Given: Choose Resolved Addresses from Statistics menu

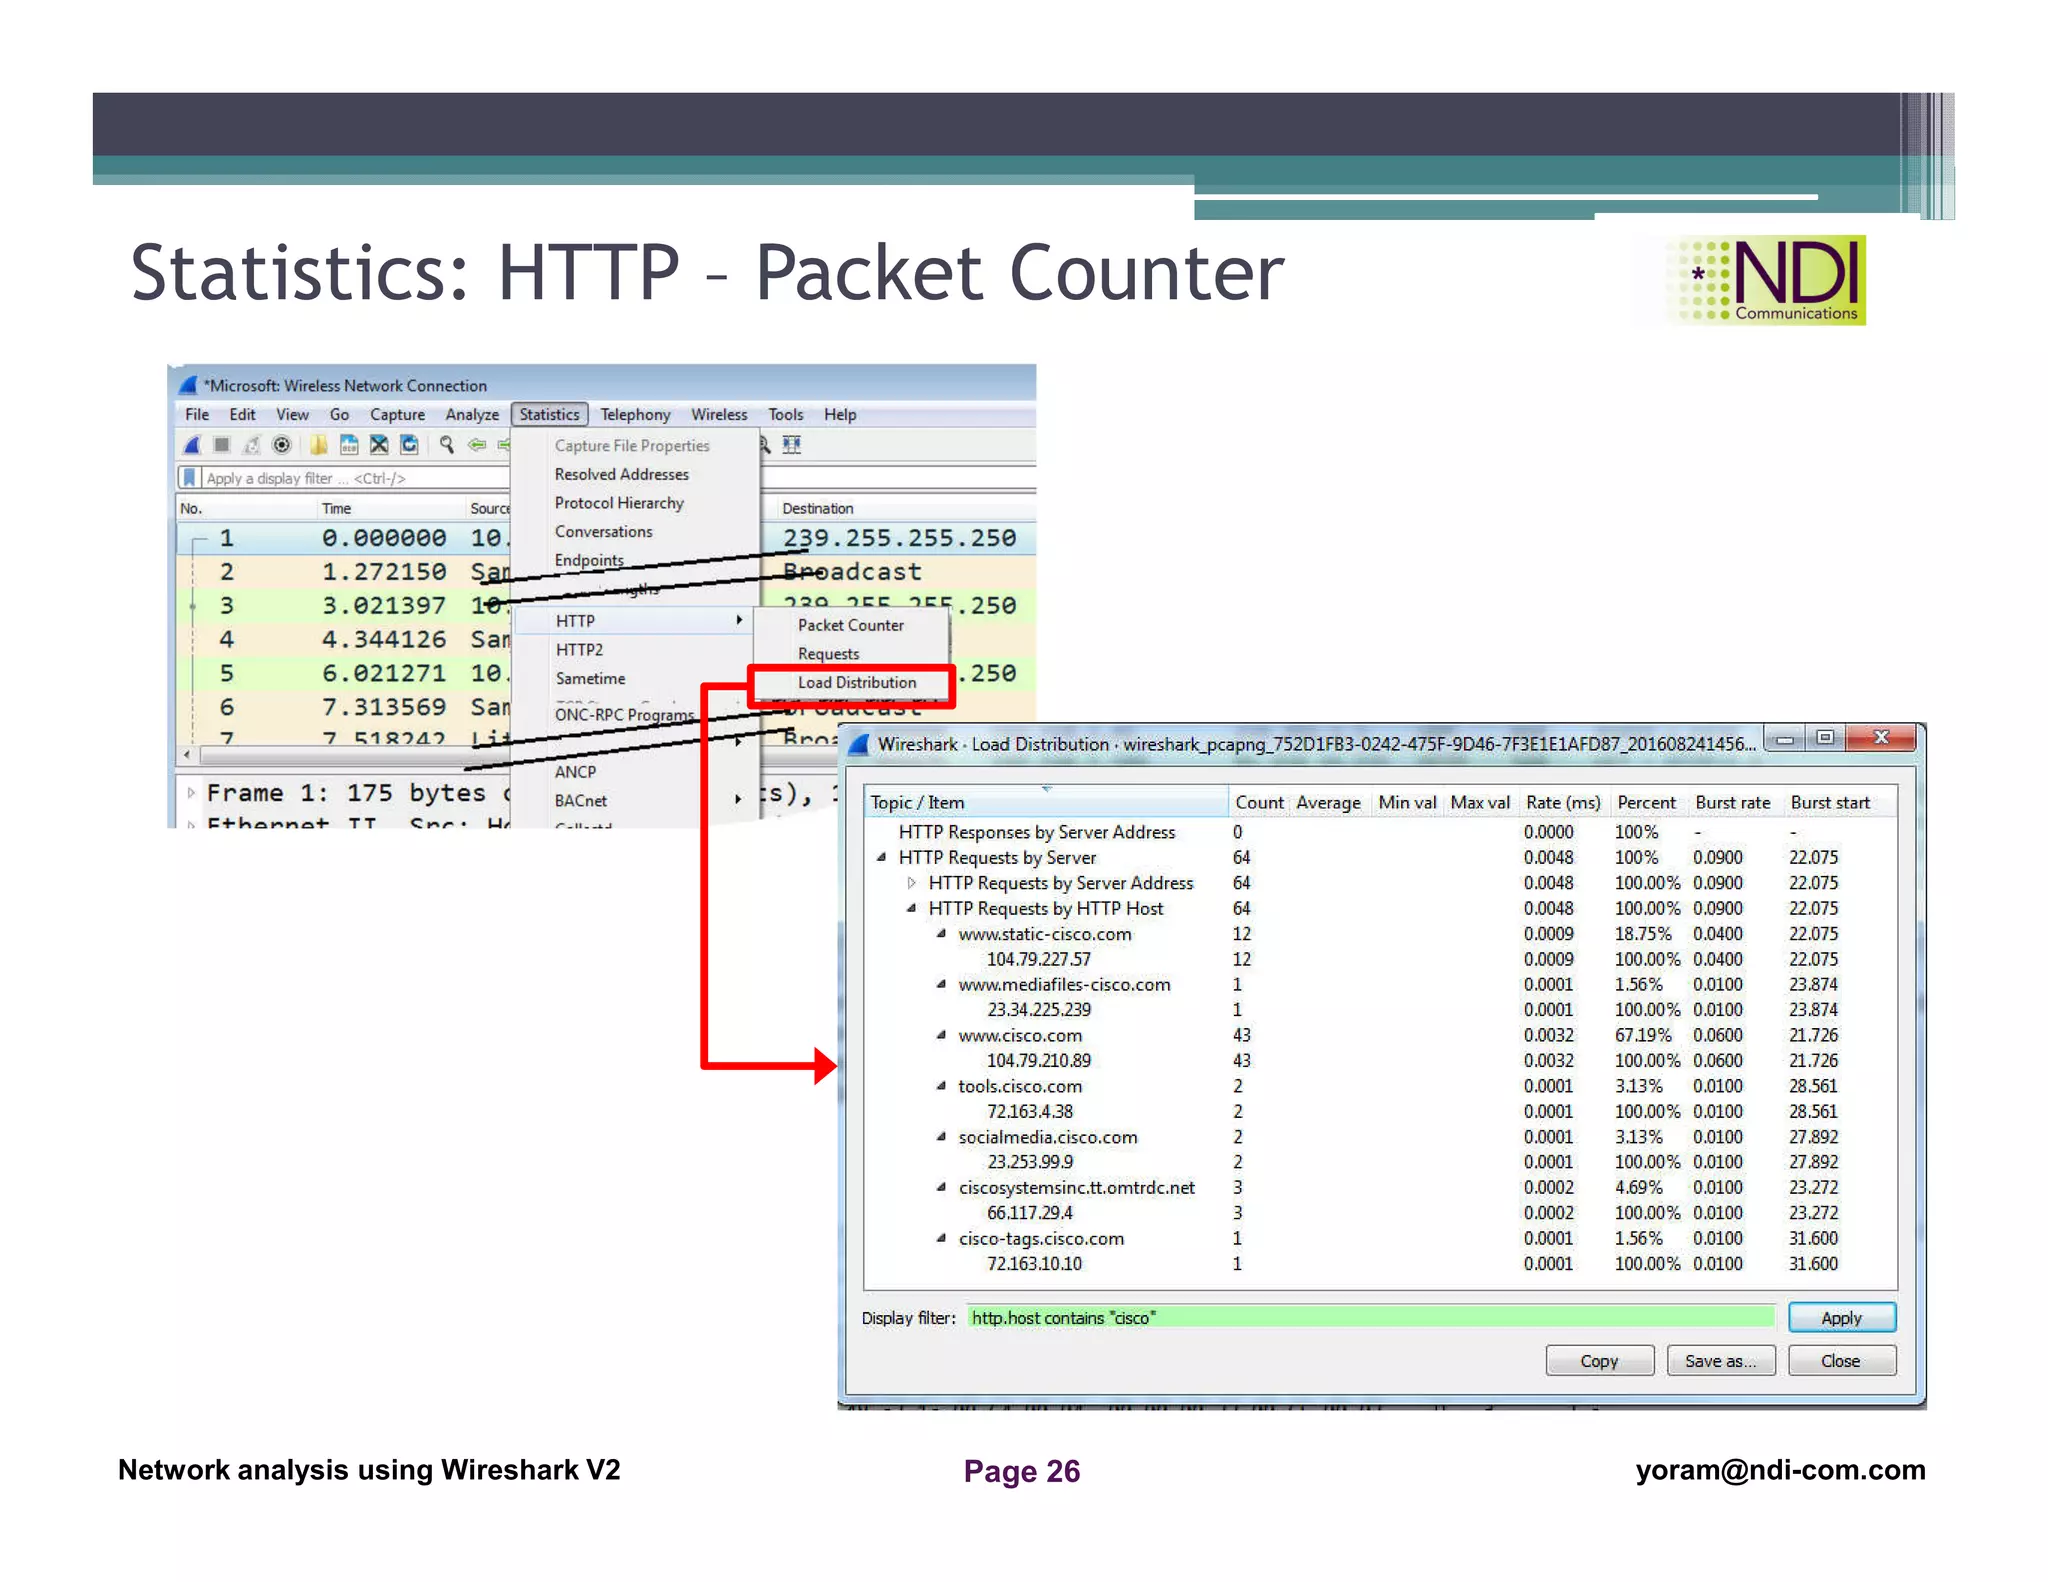Looking at the screenshot, I should pyautogui.click(x=622, y=474).
